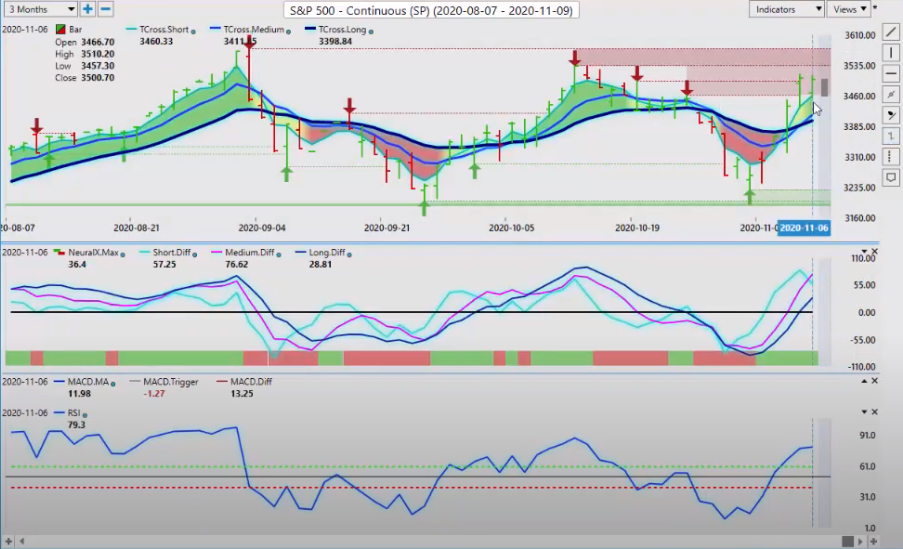The height and width of the screenshot is (549, 903).
Task: Click the red-green Bar chart type icon
Action: click(x=60, y=29)
